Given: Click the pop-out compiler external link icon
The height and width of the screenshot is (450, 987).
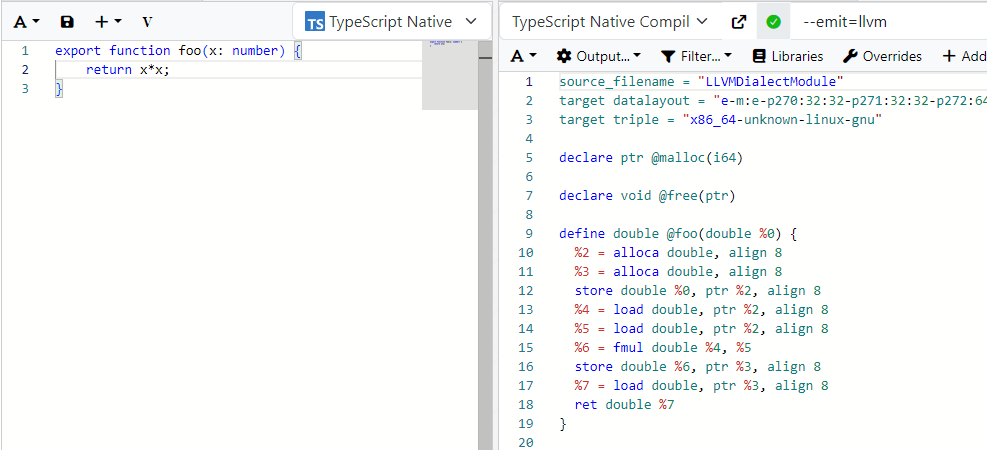Looking at the screenshot, I should point(739,22).
